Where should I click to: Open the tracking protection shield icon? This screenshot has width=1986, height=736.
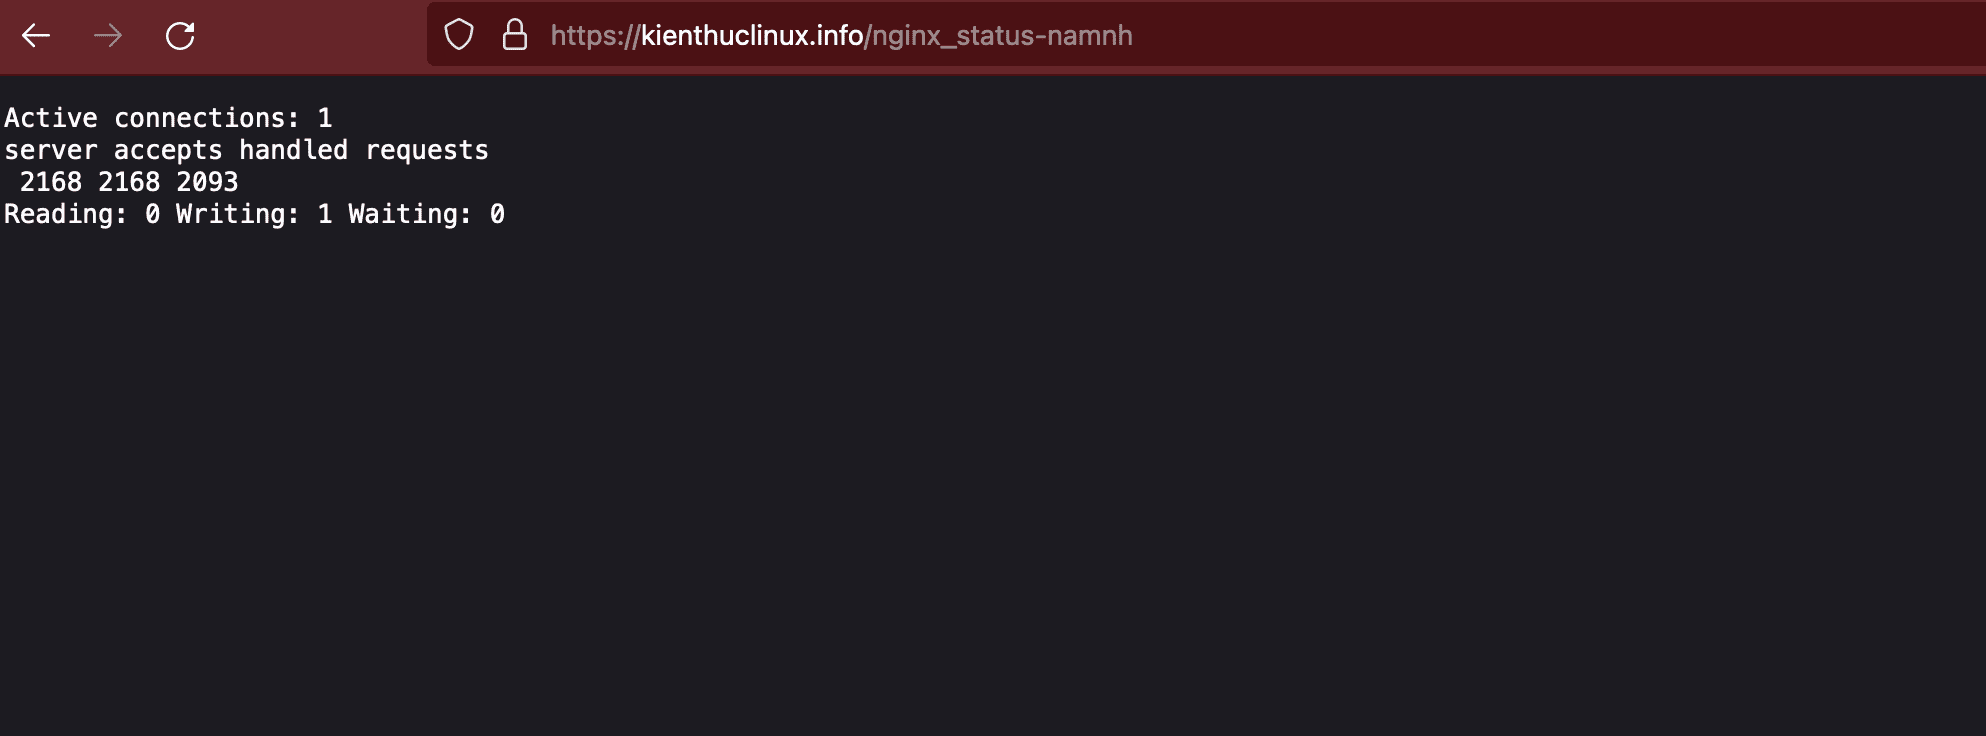click(x=459, y=35)
